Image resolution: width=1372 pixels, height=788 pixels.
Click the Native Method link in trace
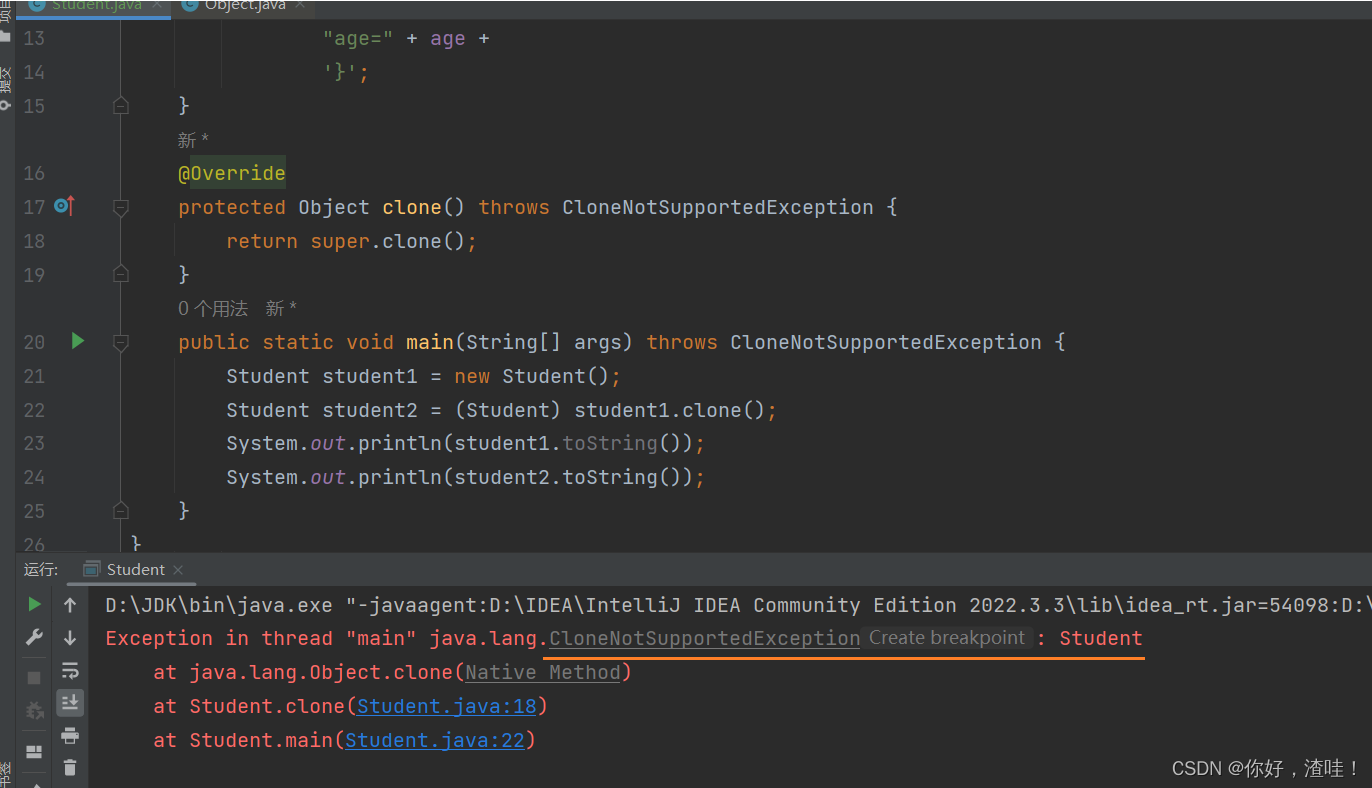tap(543, 672)
